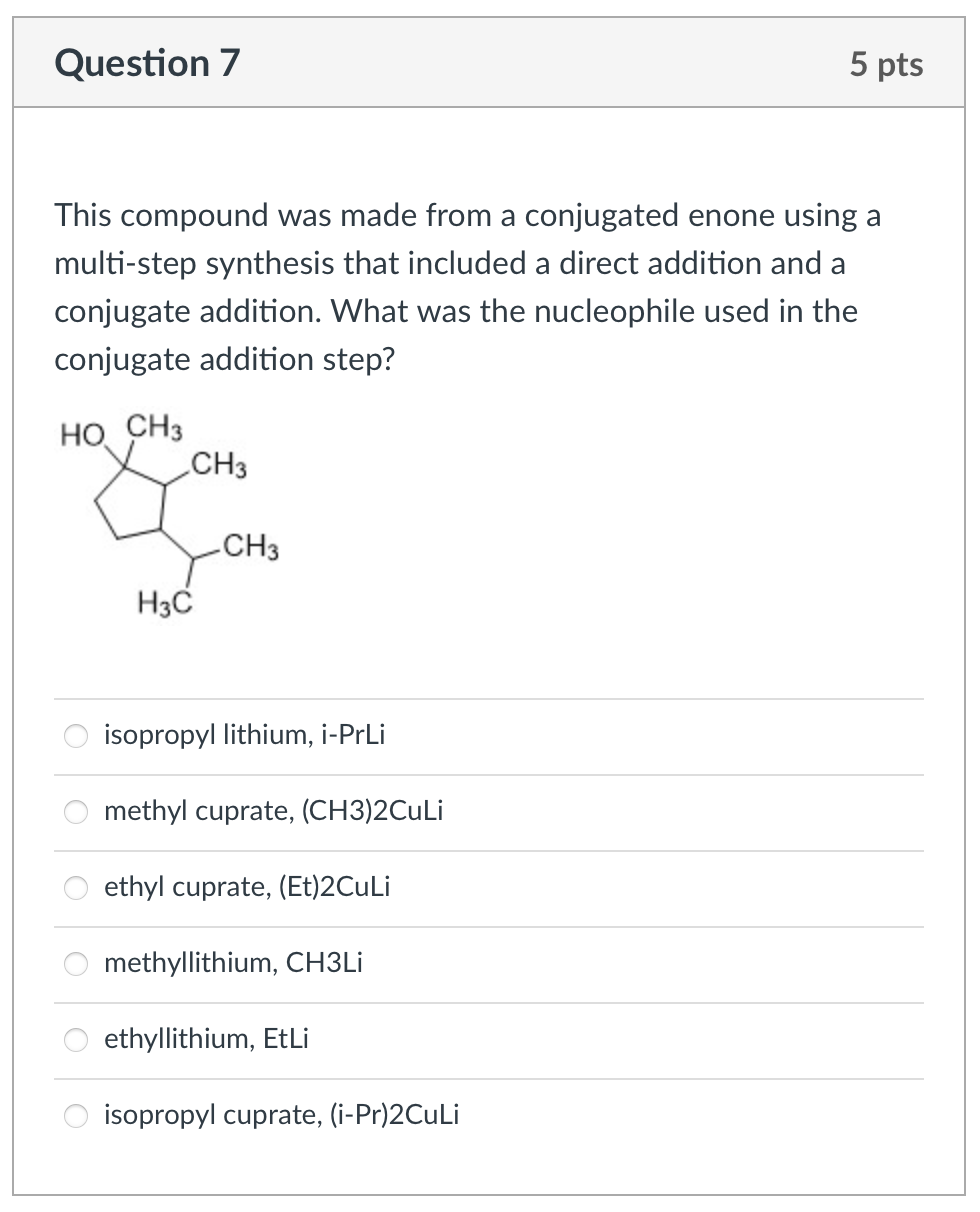The width and height of the screenshot is (980, 1212).
Task: Select the isopropyl lithium, i-PrLi radio button
Action: click(x=75, y=735)
